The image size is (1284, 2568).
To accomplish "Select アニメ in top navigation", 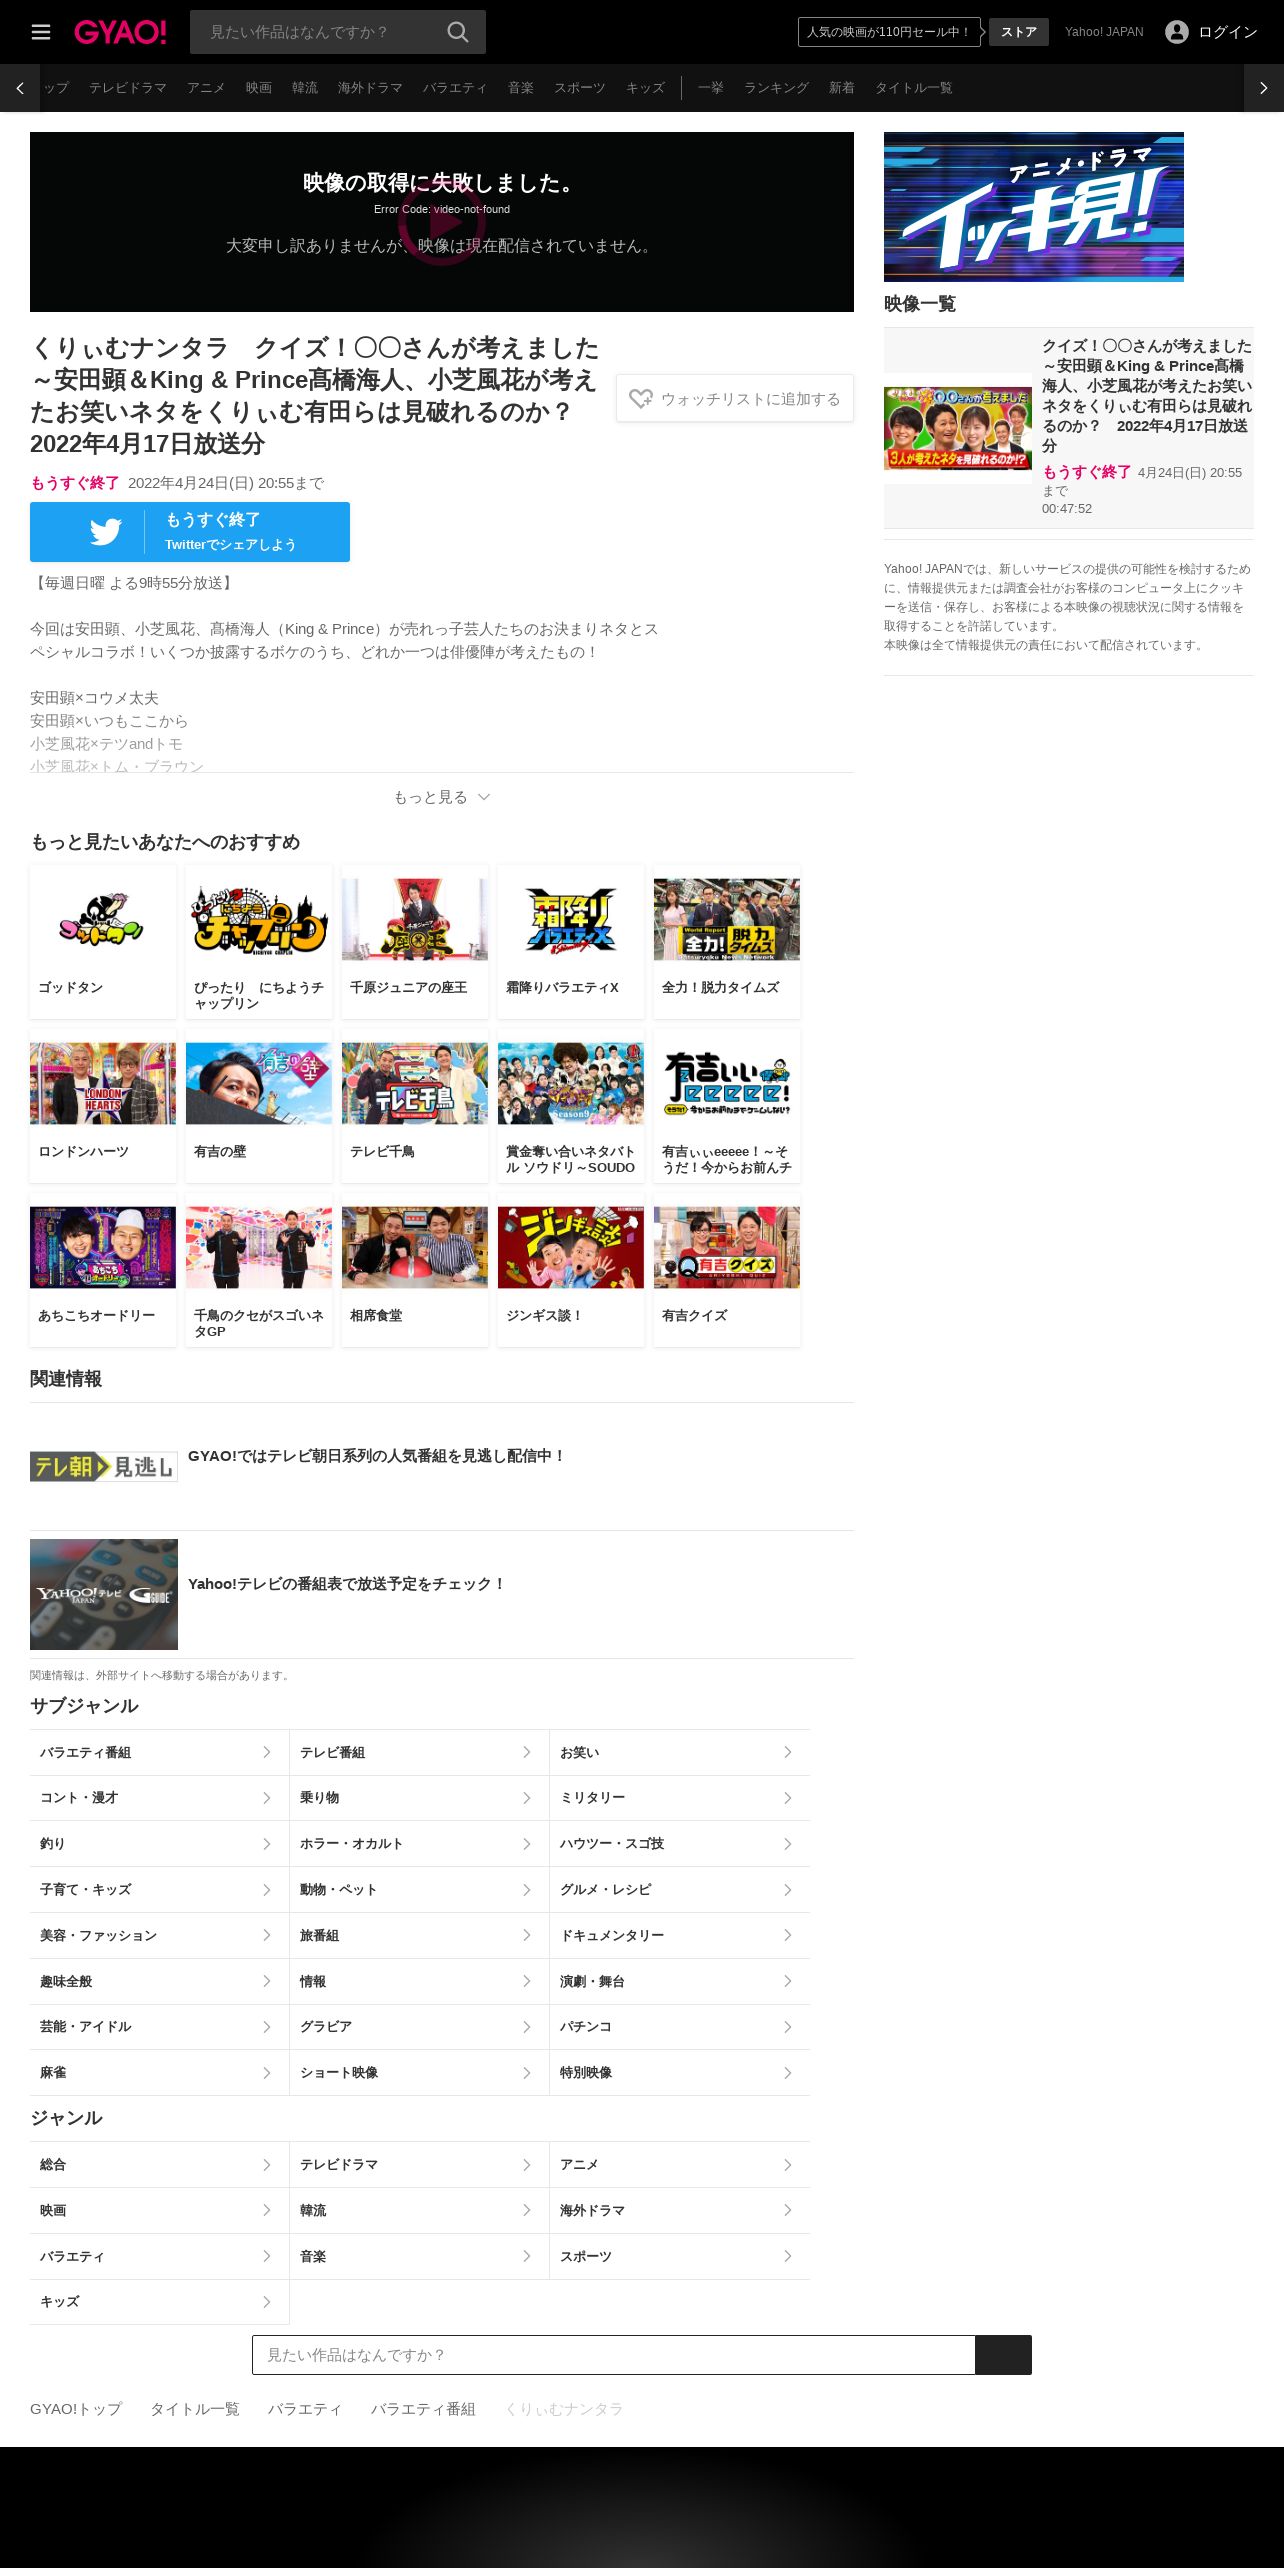I will [206, 88].
